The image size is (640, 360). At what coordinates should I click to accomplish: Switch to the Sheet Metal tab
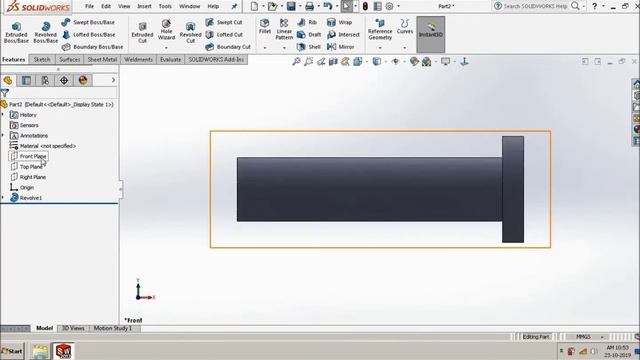pos(102,60)
